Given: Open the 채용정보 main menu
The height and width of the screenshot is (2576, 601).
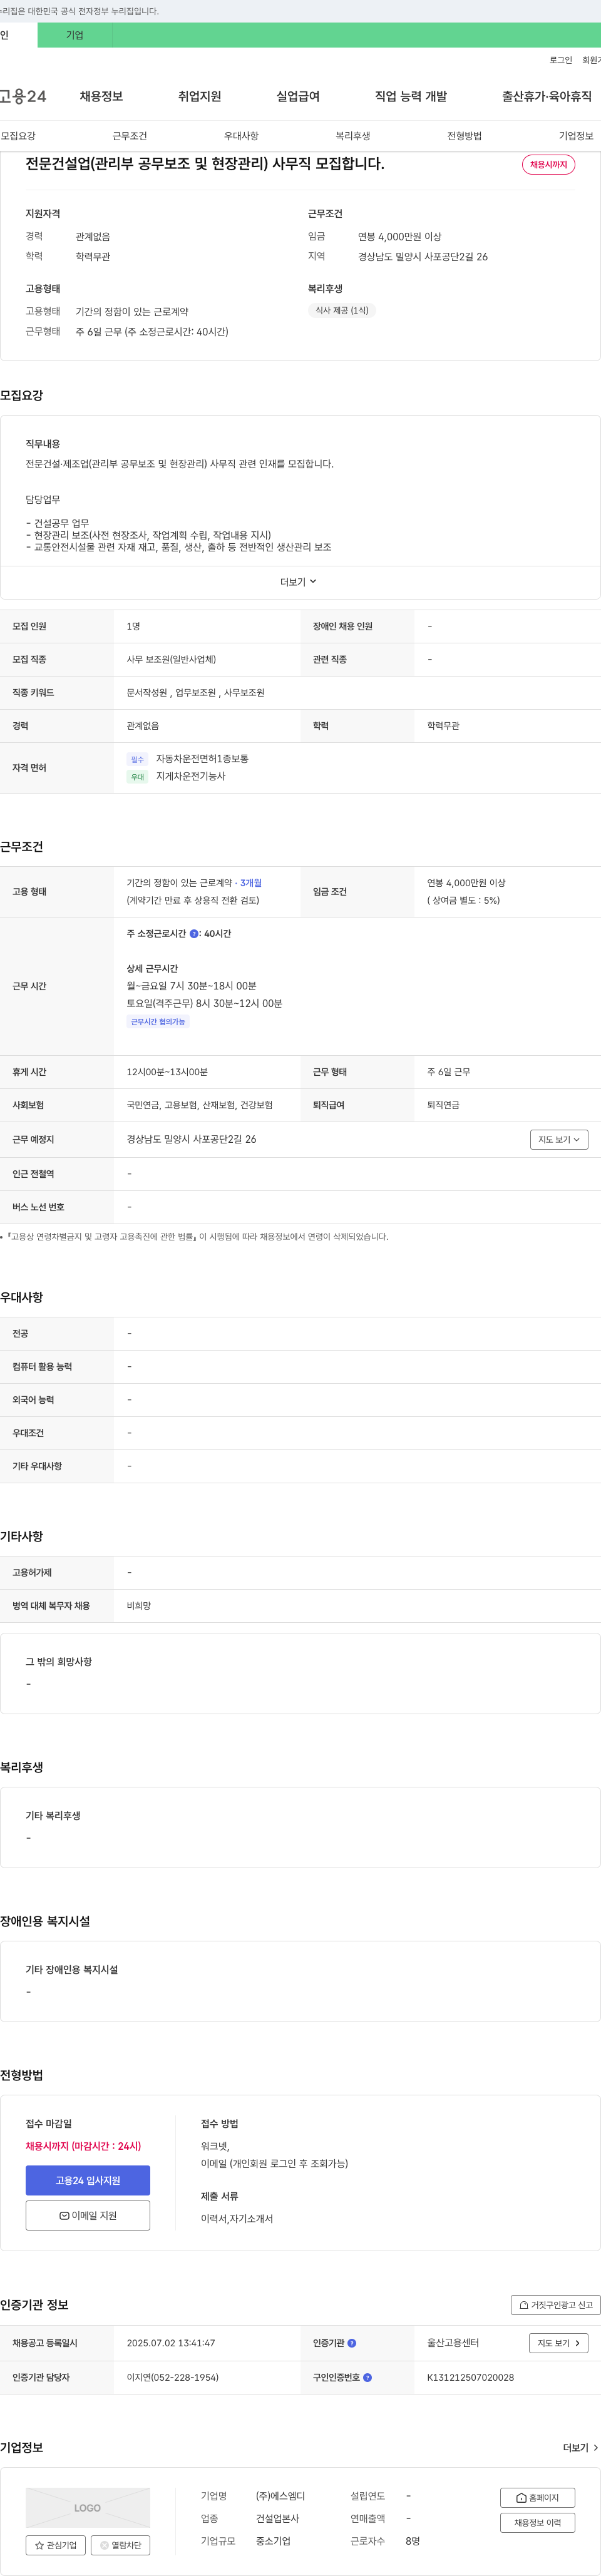Looking at the screenshot, I should (101, 96).
